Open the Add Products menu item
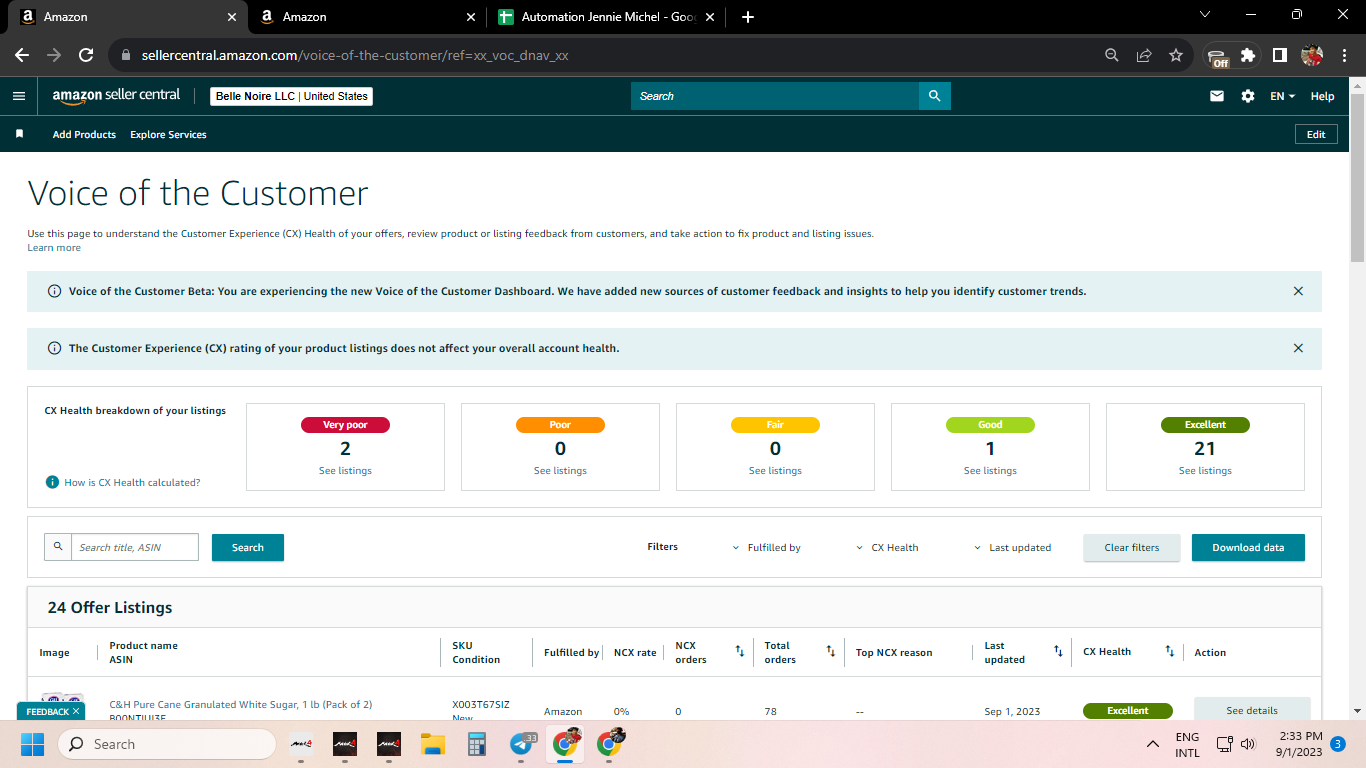Image resolution: width=1366 pixels, height=768 pixels. pos(84,134)
